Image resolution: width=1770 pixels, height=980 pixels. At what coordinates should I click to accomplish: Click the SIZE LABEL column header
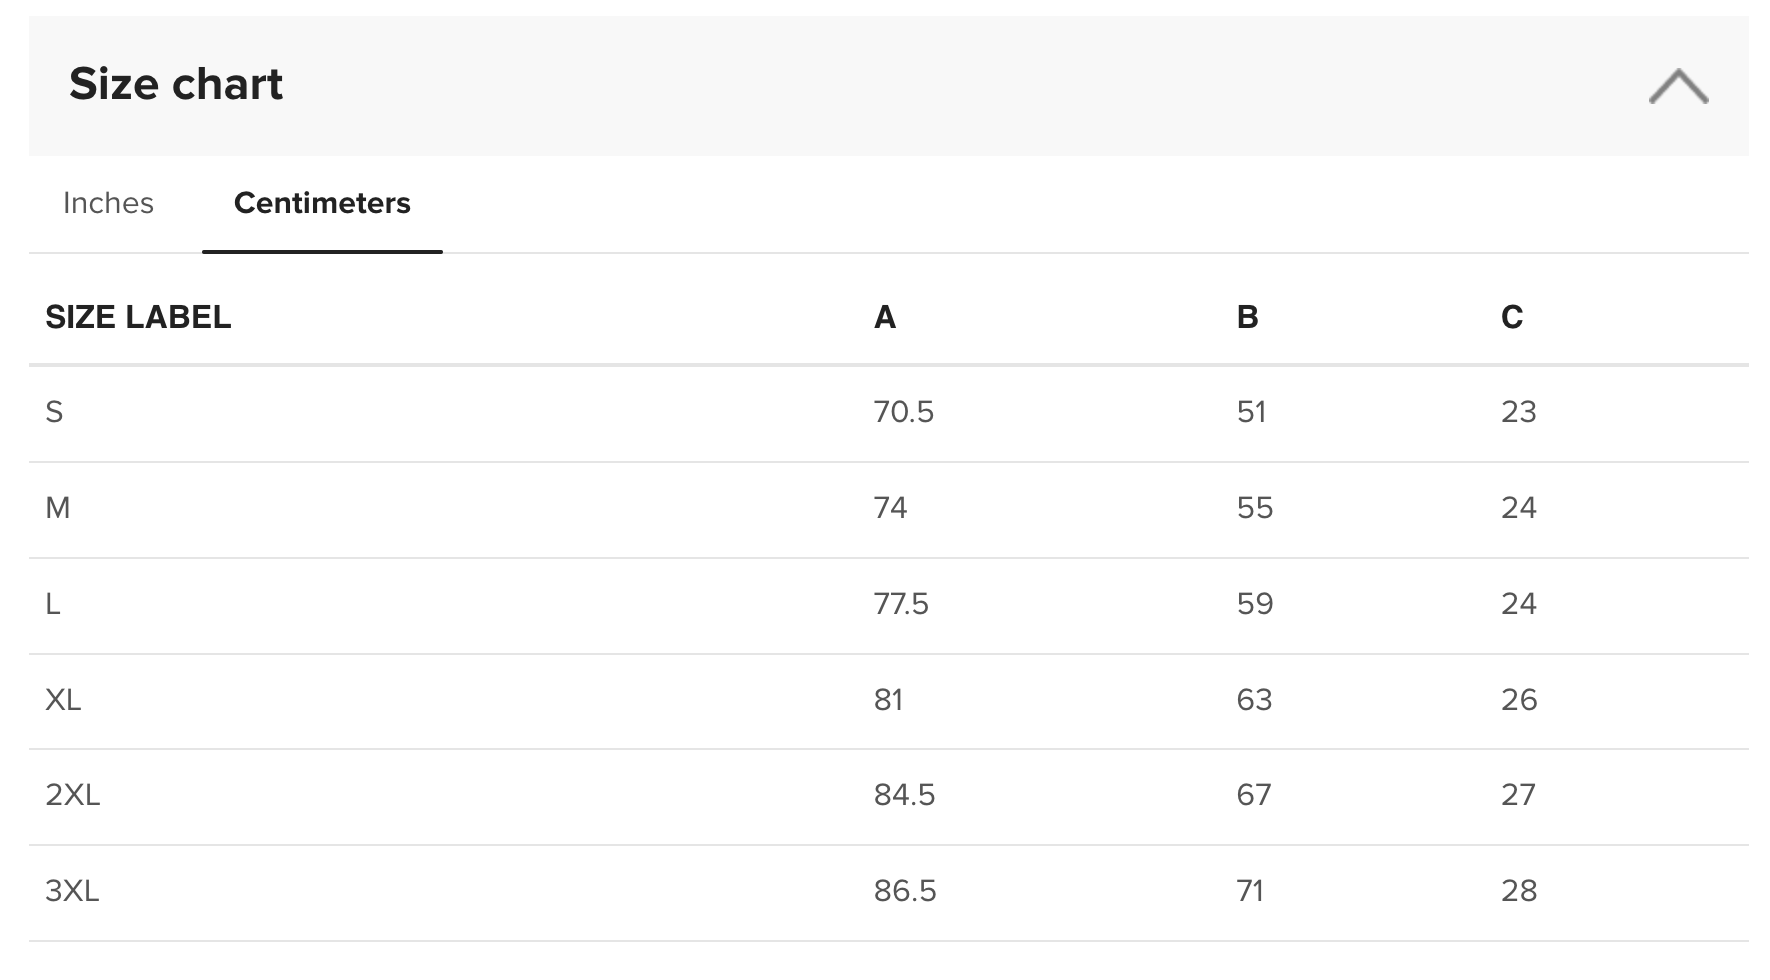[138, 317]
